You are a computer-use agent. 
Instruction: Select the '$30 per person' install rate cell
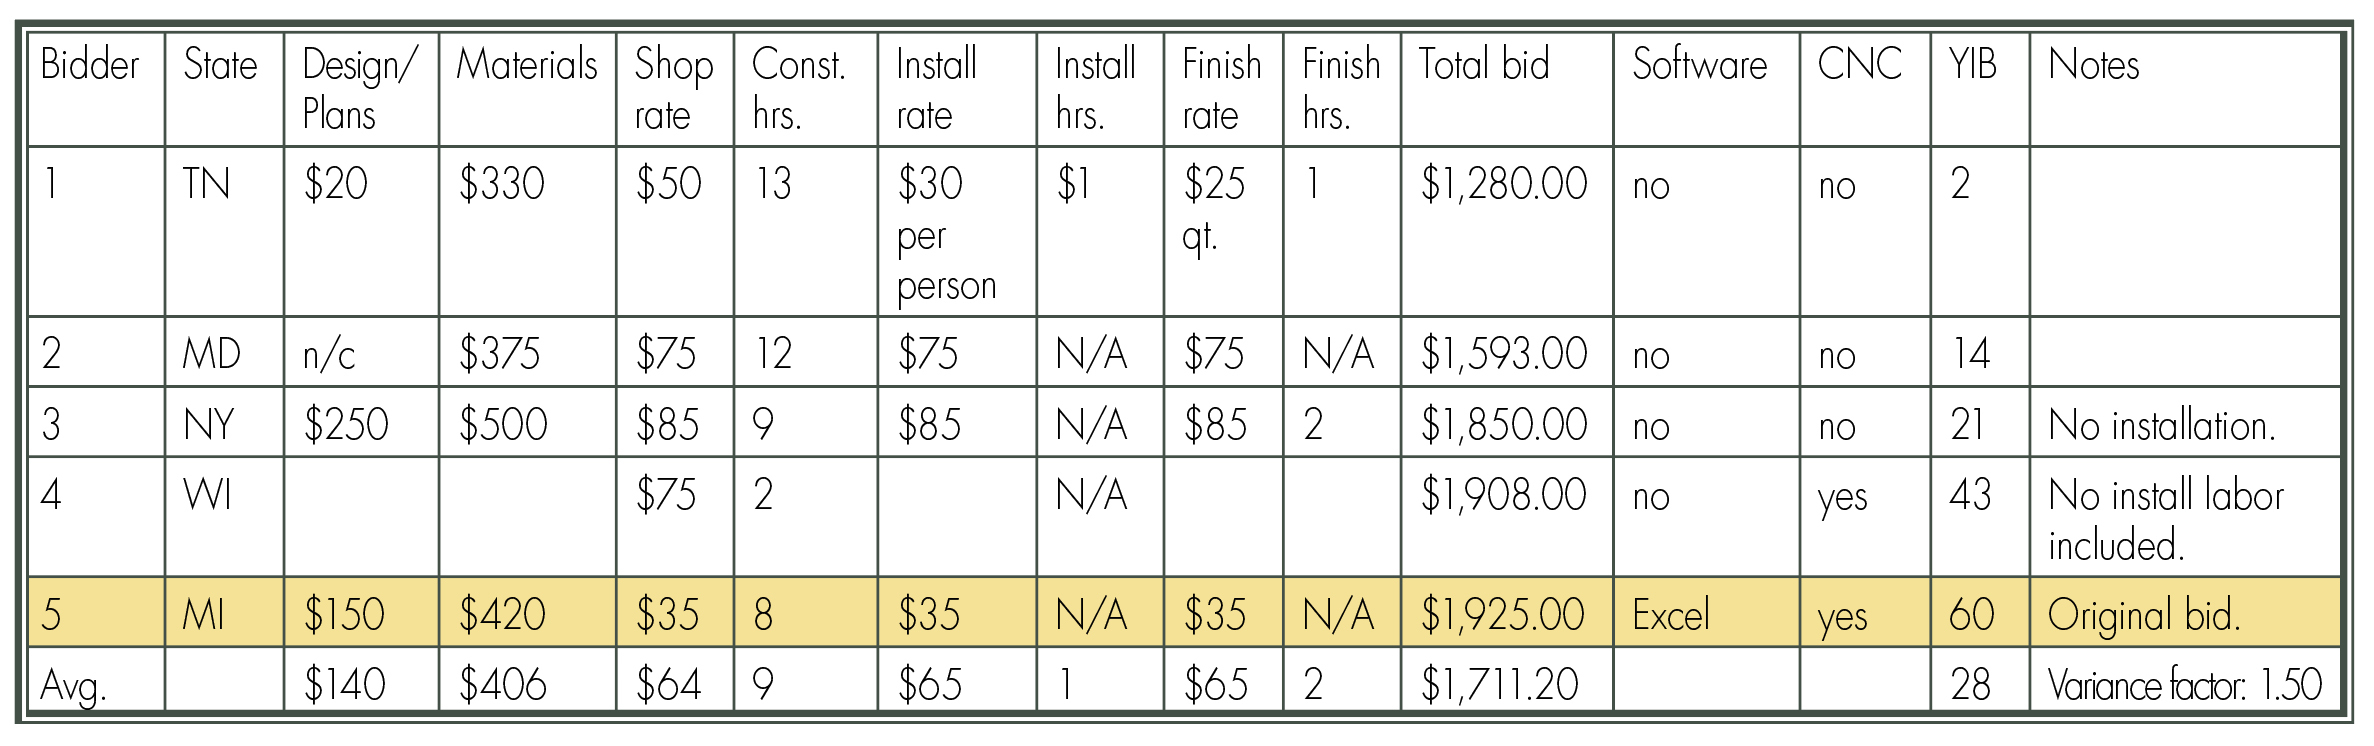[x=957, y=232]
